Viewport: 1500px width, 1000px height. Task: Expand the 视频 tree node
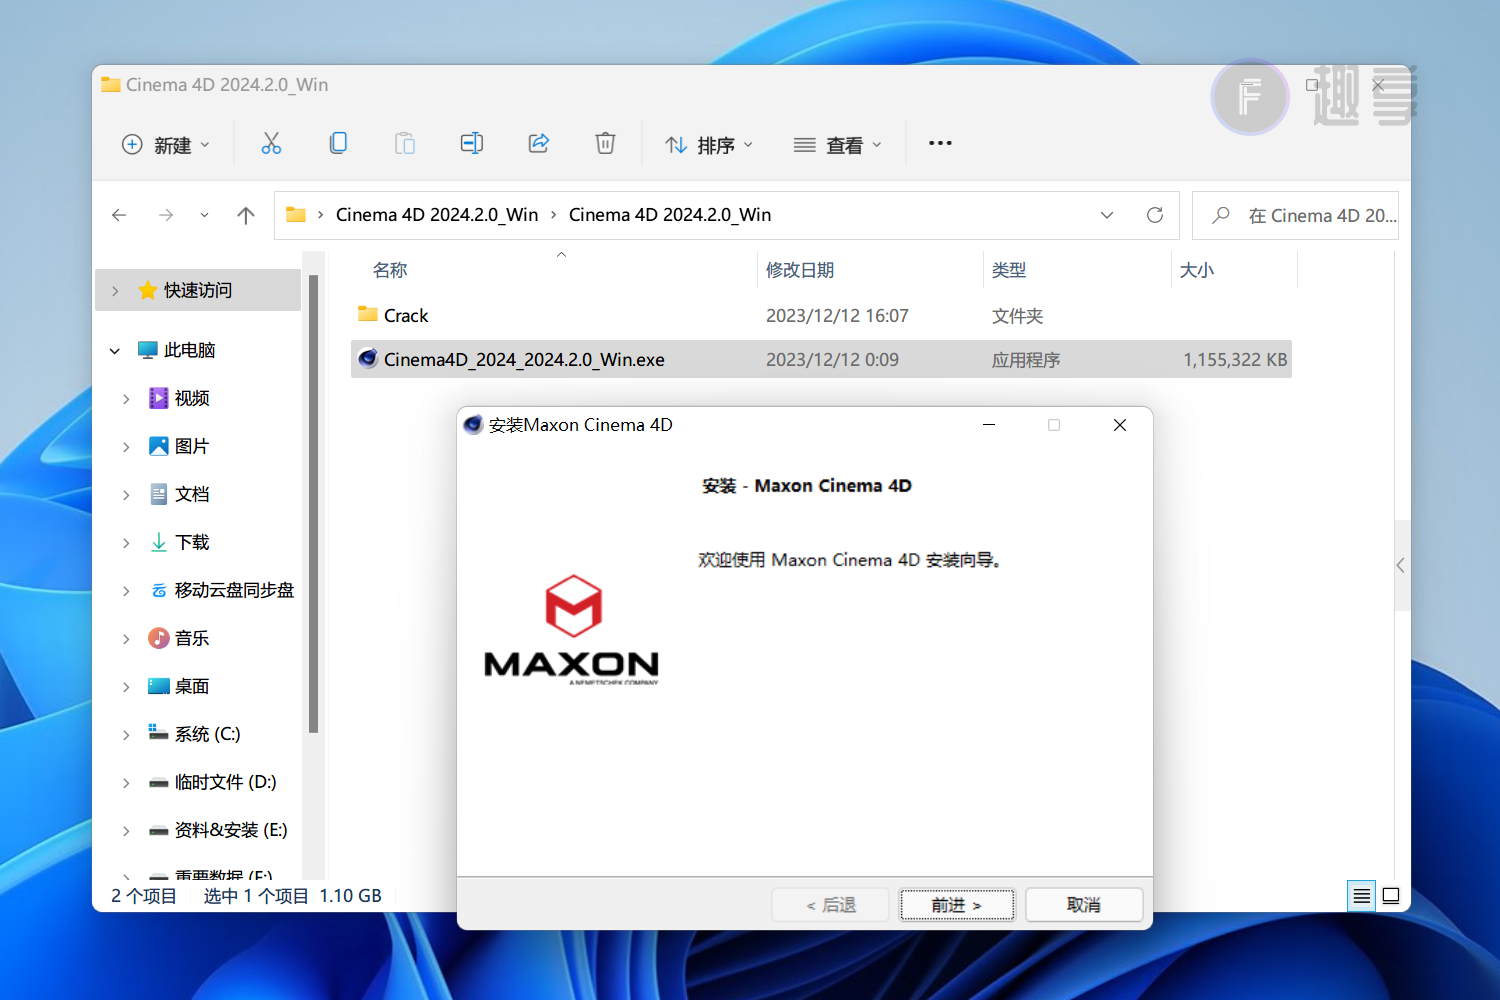pyautogui.click(x=126, y=399)
